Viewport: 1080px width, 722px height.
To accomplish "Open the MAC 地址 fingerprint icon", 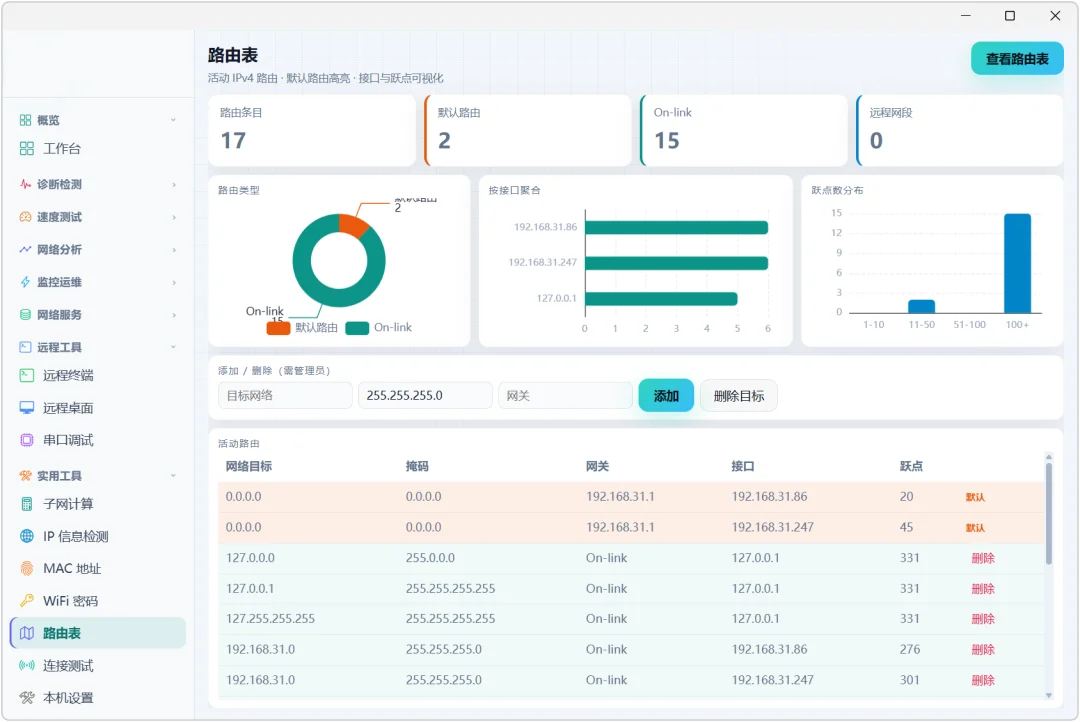I will point(27,569).
